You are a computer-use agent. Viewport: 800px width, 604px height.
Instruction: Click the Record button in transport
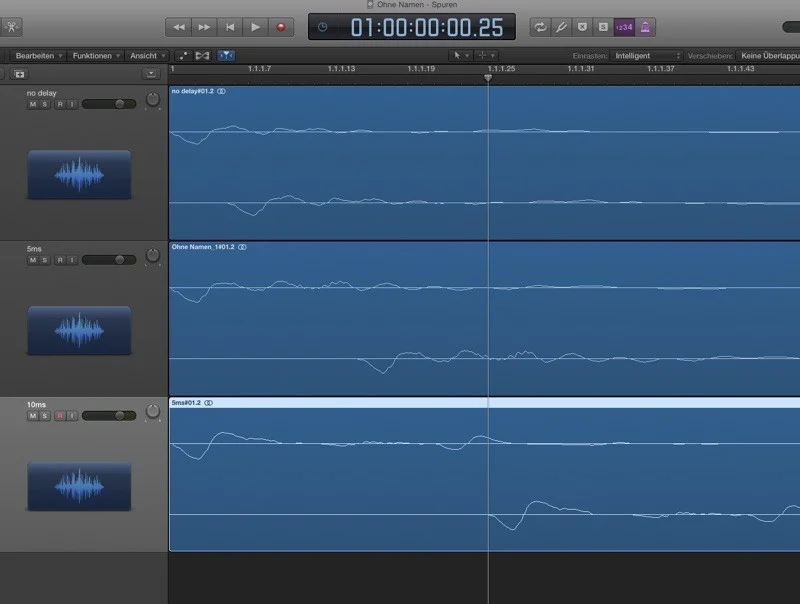pos(281,27)
